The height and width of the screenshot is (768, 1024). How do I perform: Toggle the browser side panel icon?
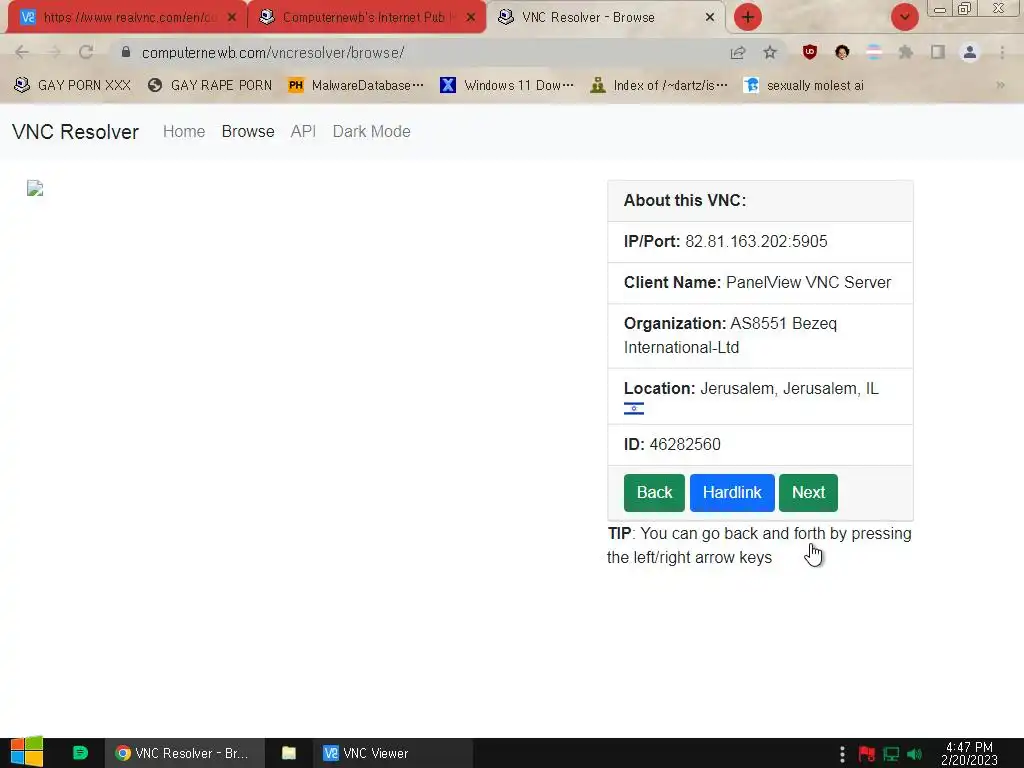point(938,52)
